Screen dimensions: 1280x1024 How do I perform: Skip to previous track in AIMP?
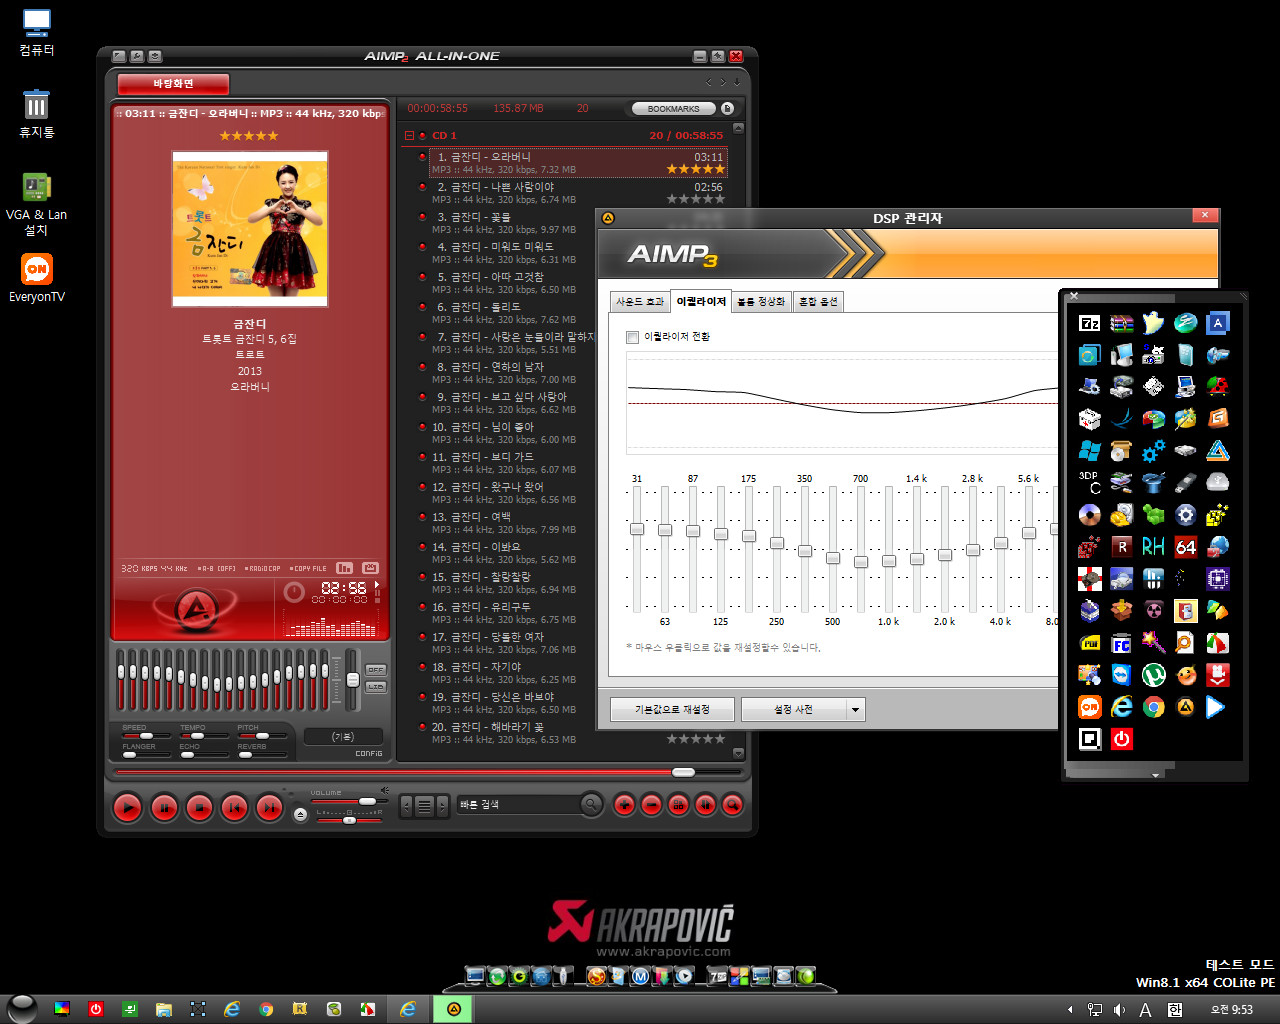pyautogui.click(x=234, y=807)
